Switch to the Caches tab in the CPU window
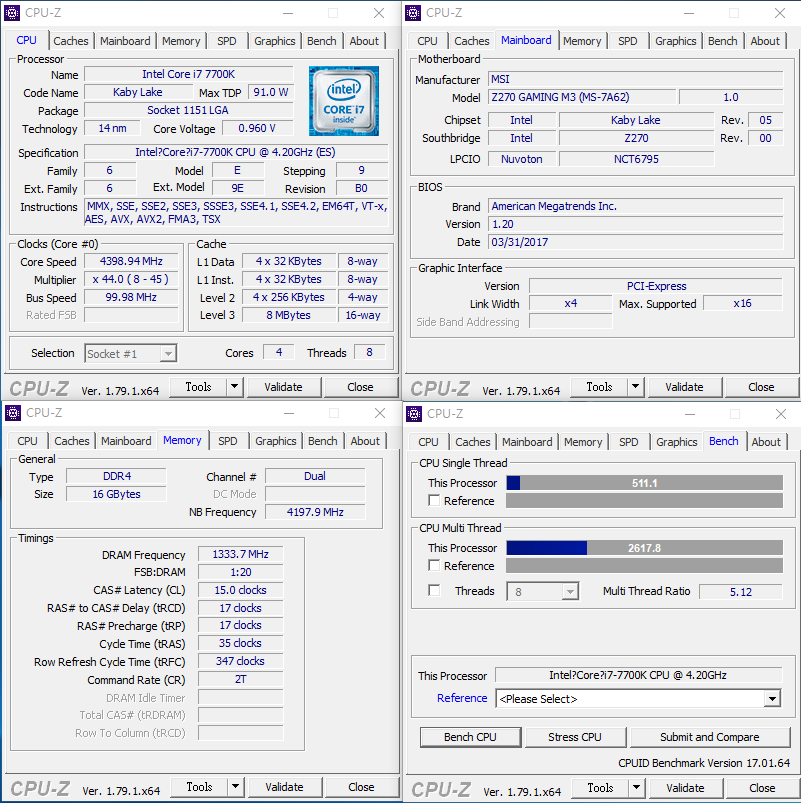This screenshot has height=803, width=801. pyautogui.click(x=71, y=41)
